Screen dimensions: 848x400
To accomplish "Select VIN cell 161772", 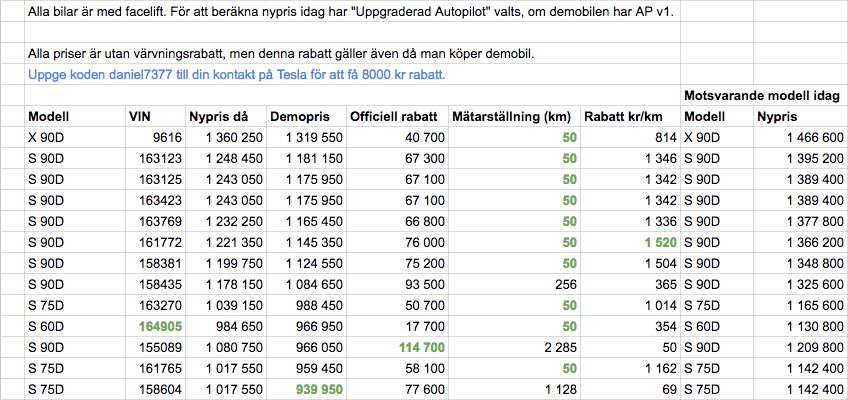I will coord(155,243).
